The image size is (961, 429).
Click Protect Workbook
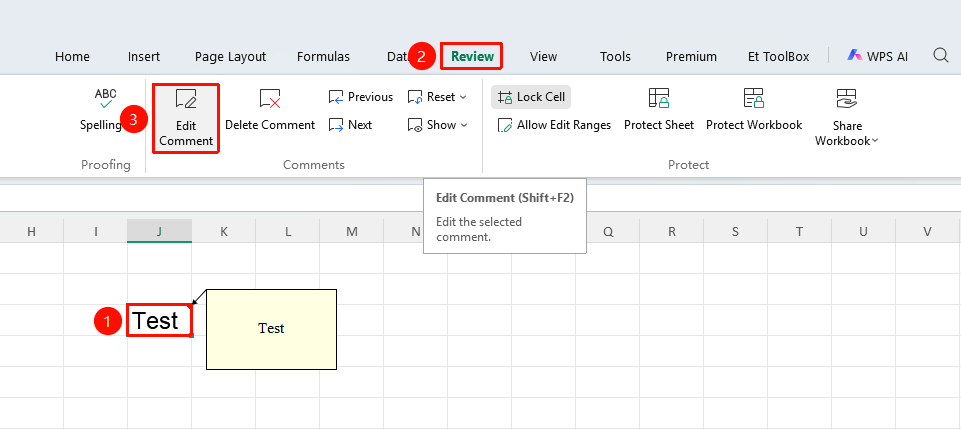coord(754,110)
